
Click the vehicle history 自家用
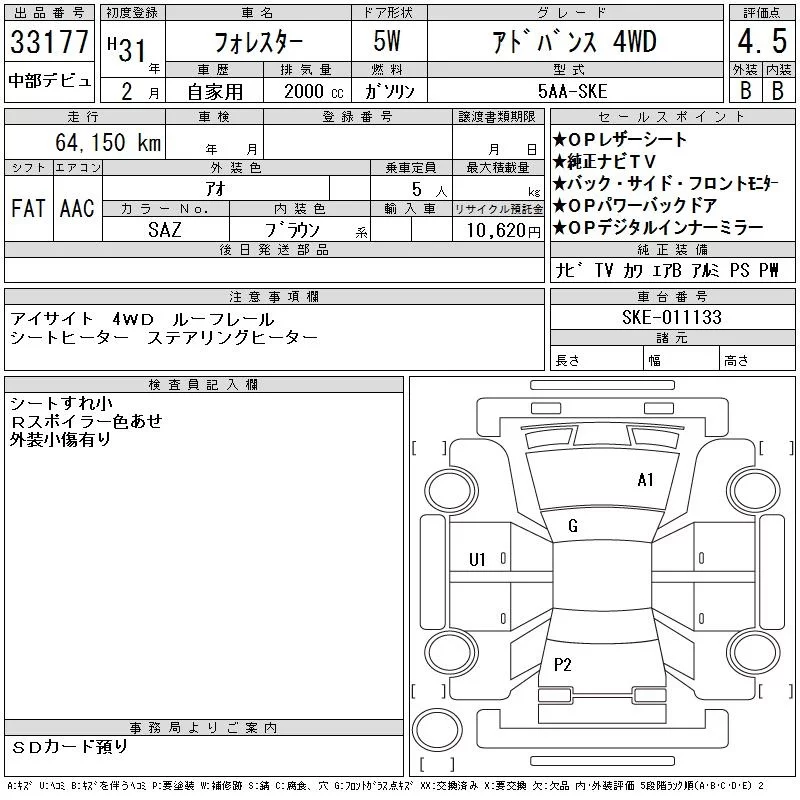click(x=215, y=92)
